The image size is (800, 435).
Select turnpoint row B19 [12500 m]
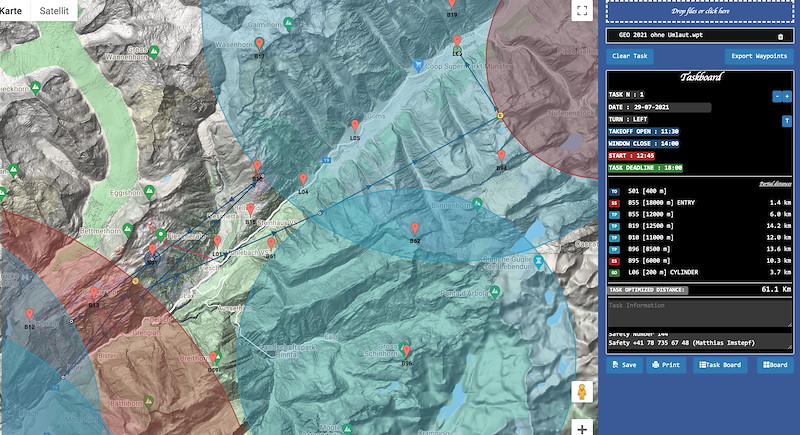700,226
